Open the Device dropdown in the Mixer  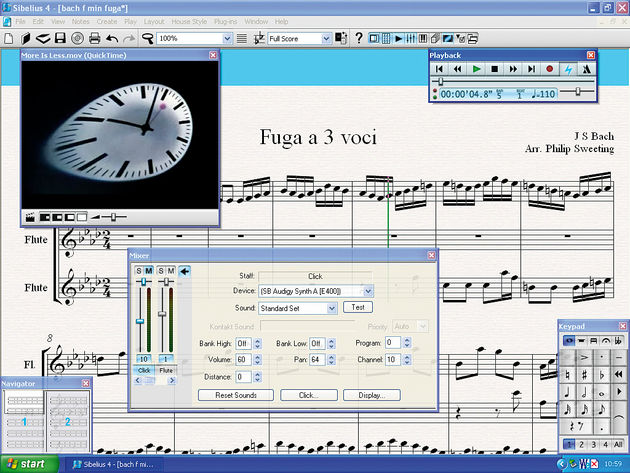tap(368, 291)
